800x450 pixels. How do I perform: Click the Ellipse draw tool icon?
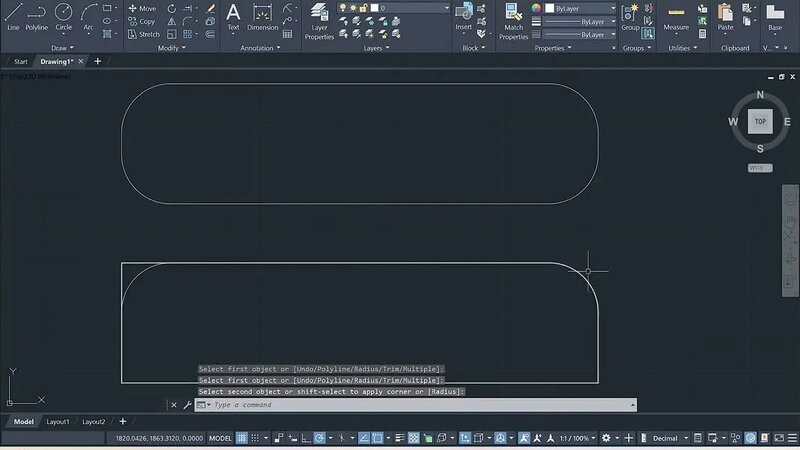click(107, 21)
